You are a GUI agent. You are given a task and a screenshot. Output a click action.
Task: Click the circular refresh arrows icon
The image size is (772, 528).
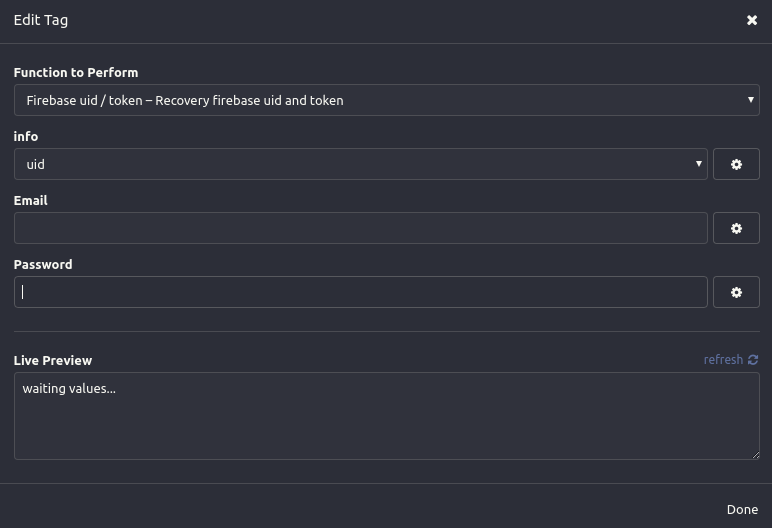click(x=753, y=360)
